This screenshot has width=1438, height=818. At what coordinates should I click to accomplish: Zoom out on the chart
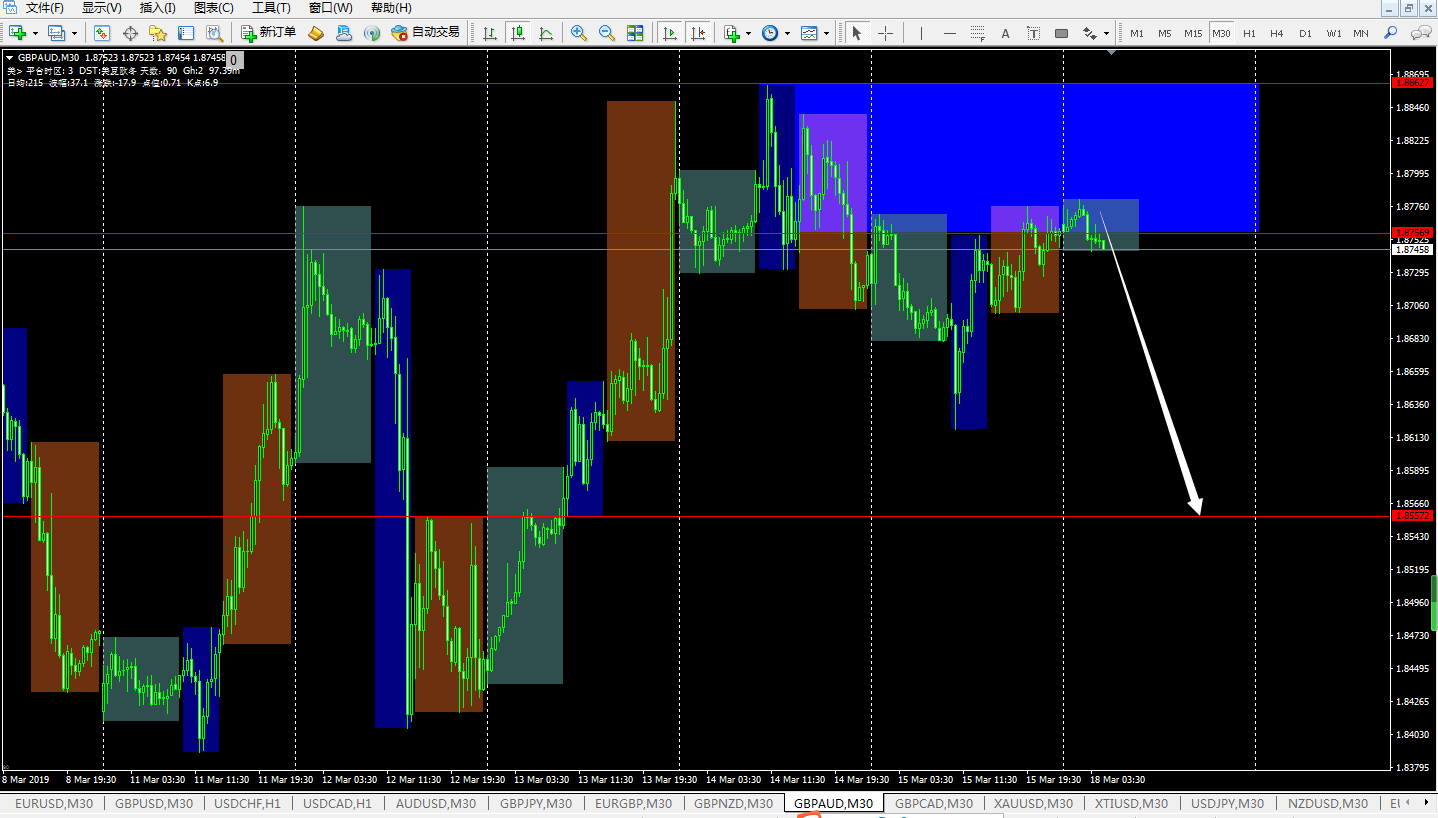coord(607,33)
